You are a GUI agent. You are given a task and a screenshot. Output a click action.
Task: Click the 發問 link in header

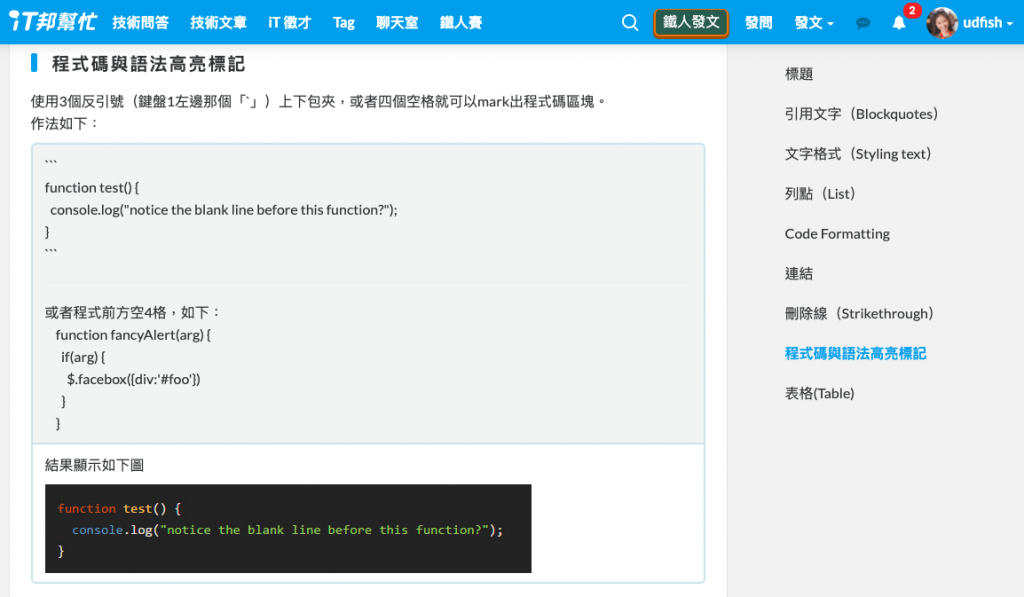(x=758, y=23)
